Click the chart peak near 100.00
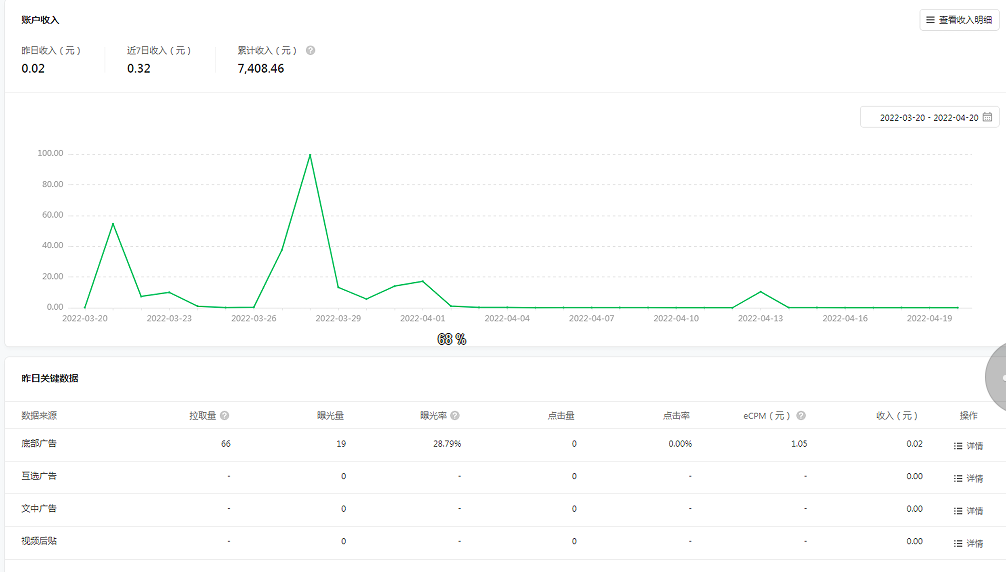The width and height of the screenshot is (1006, 572). coord(310,155)
